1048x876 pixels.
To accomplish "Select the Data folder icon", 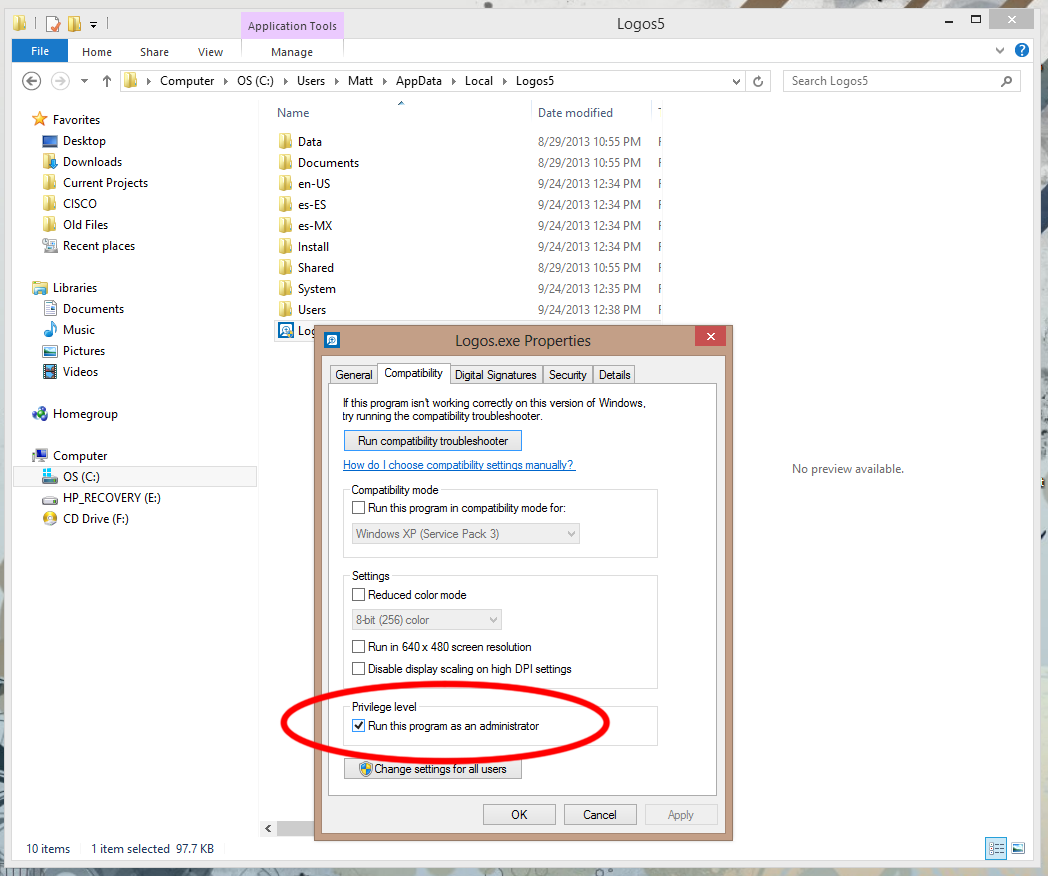I will [x=286, y=142].
